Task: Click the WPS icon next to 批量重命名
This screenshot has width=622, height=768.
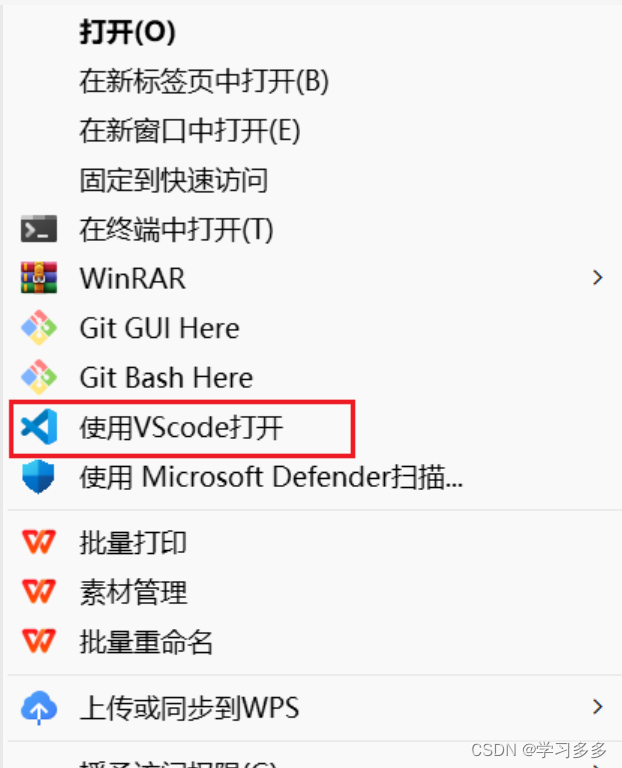Action: 39,641
